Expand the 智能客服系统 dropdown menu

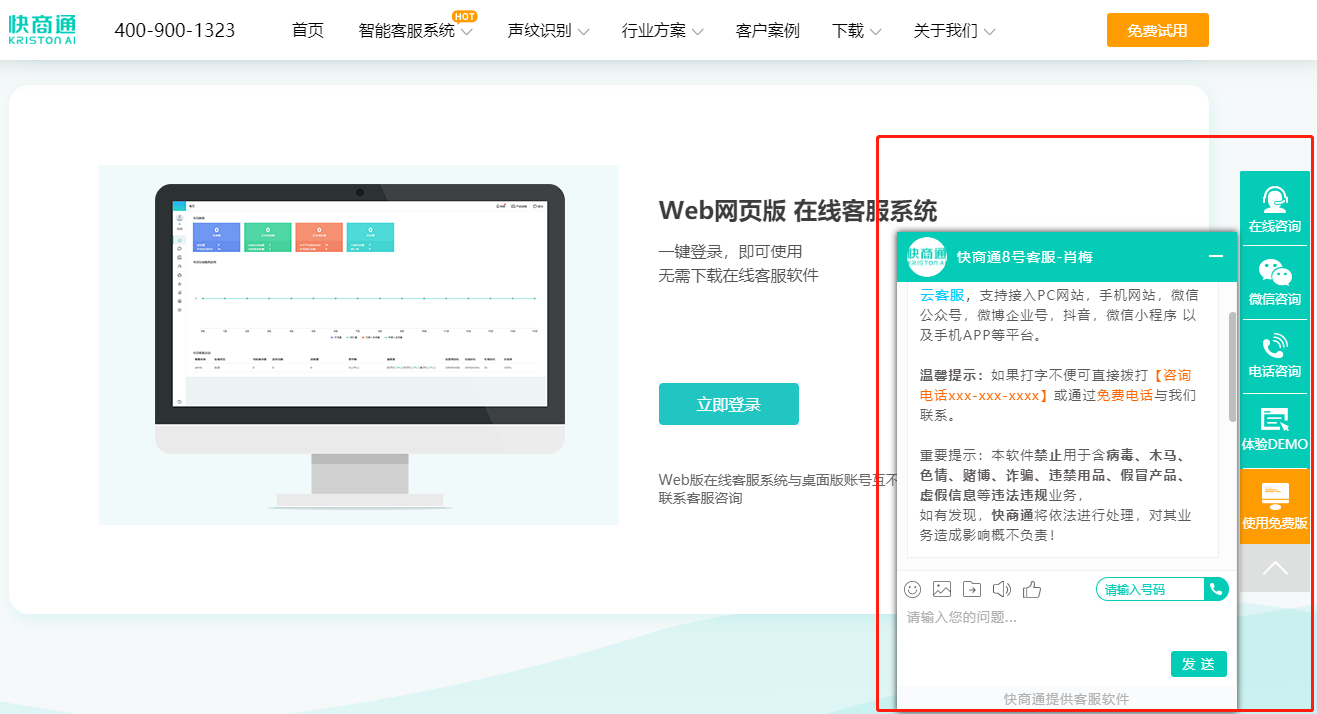(x=415, y=31)
